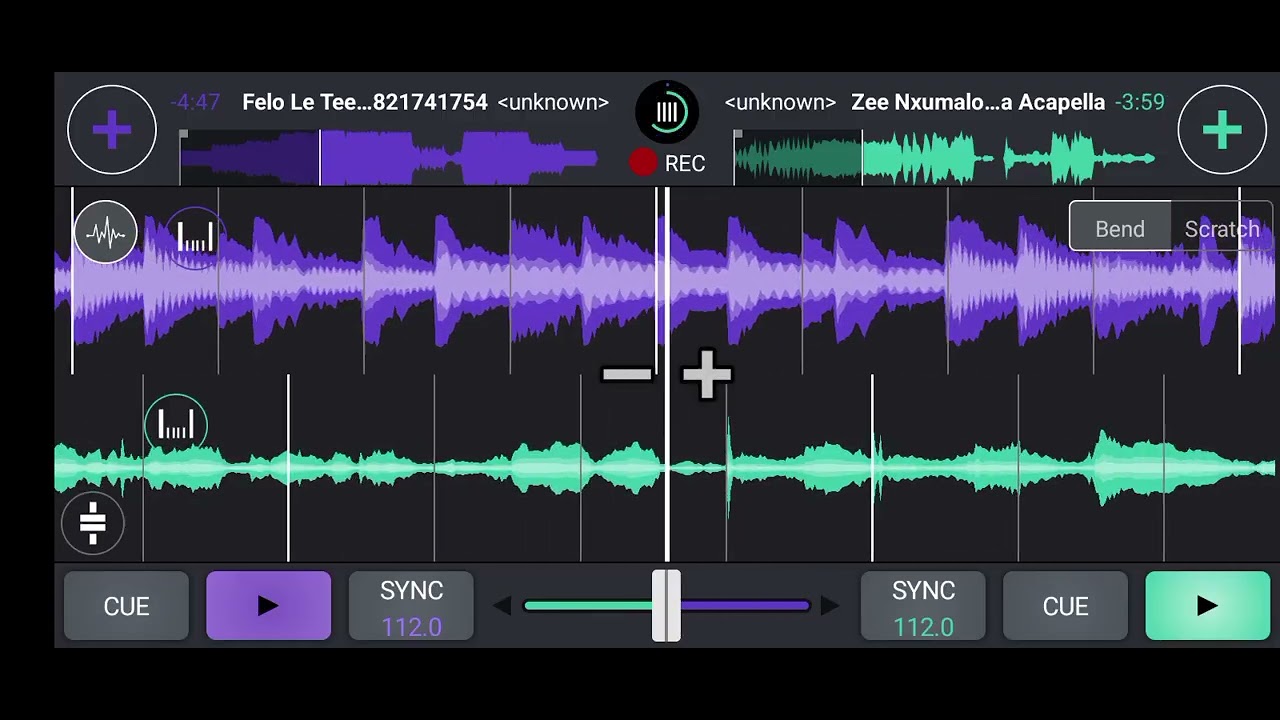Click the left deck <unknown> artist label
This screenshot has width=1280, height=720.
(x=553, y=102)
